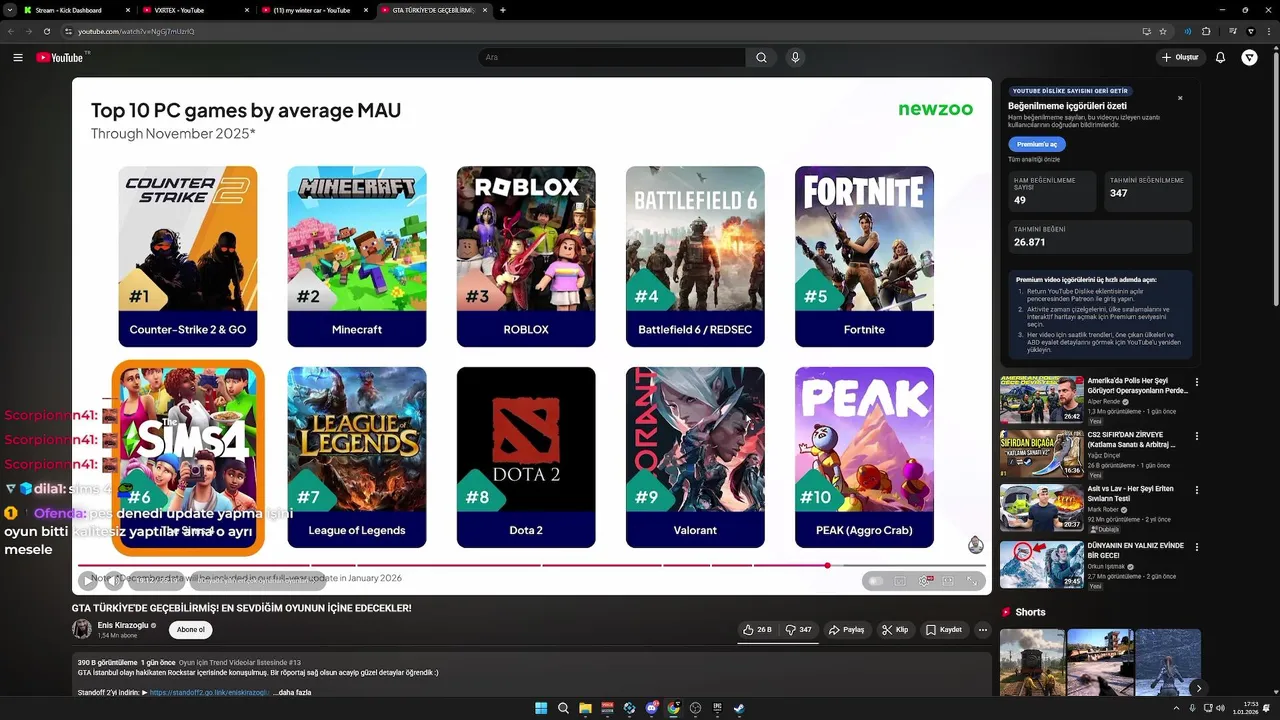Dislike the video (347)

[x=798, y=630]
